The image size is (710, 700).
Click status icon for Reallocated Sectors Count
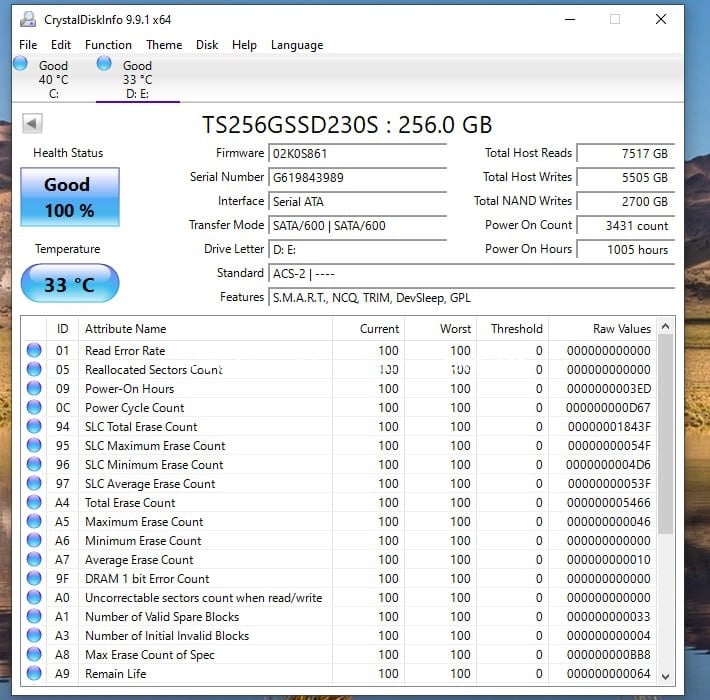click(x=34, y=369)
